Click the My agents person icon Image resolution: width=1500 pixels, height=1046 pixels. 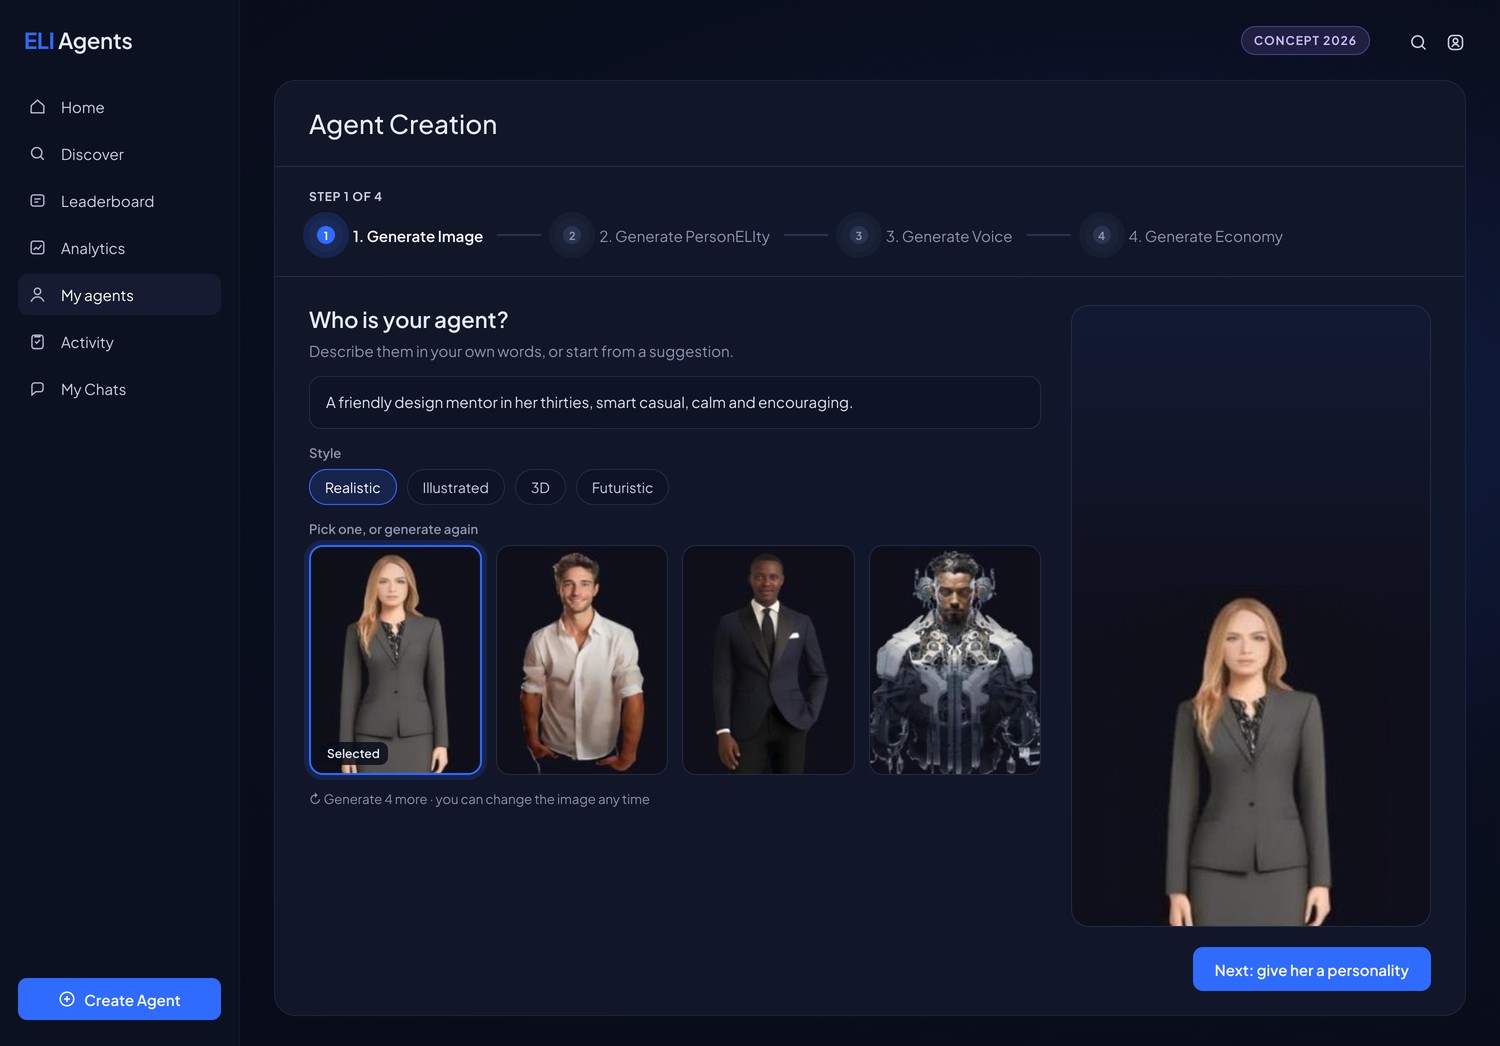[x=38, y=295]
